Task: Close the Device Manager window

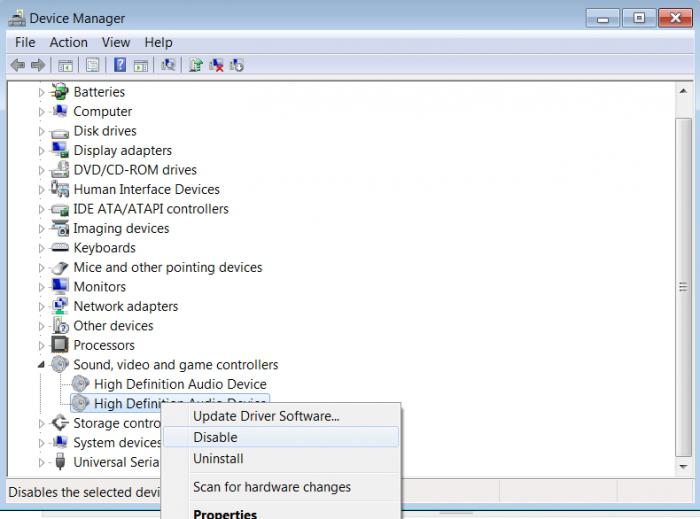Action: [675, 18]
